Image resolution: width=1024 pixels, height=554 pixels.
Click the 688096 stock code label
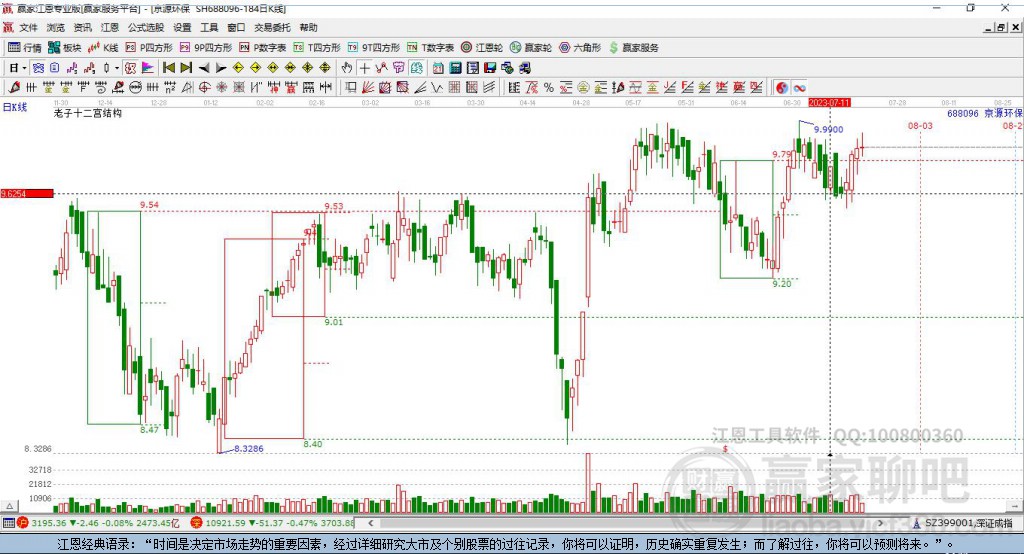tap(963, 113)
